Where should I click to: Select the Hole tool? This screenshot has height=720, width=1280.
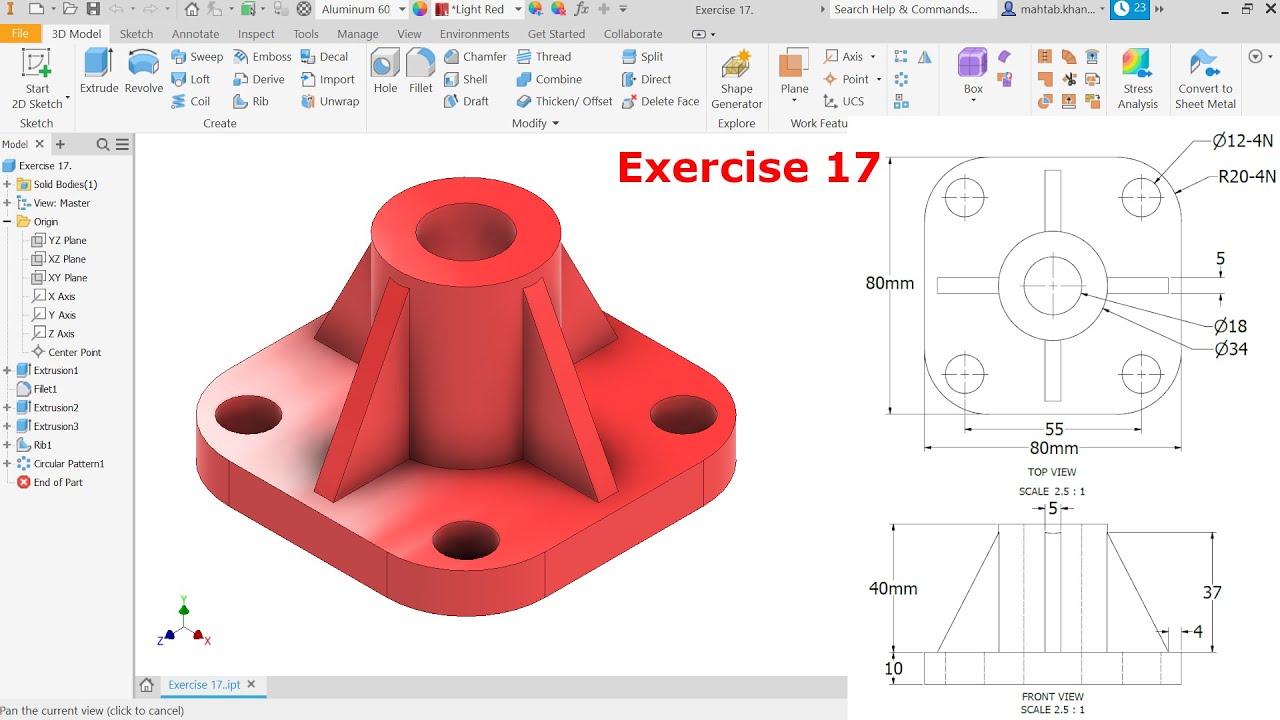tap(385, 71)
